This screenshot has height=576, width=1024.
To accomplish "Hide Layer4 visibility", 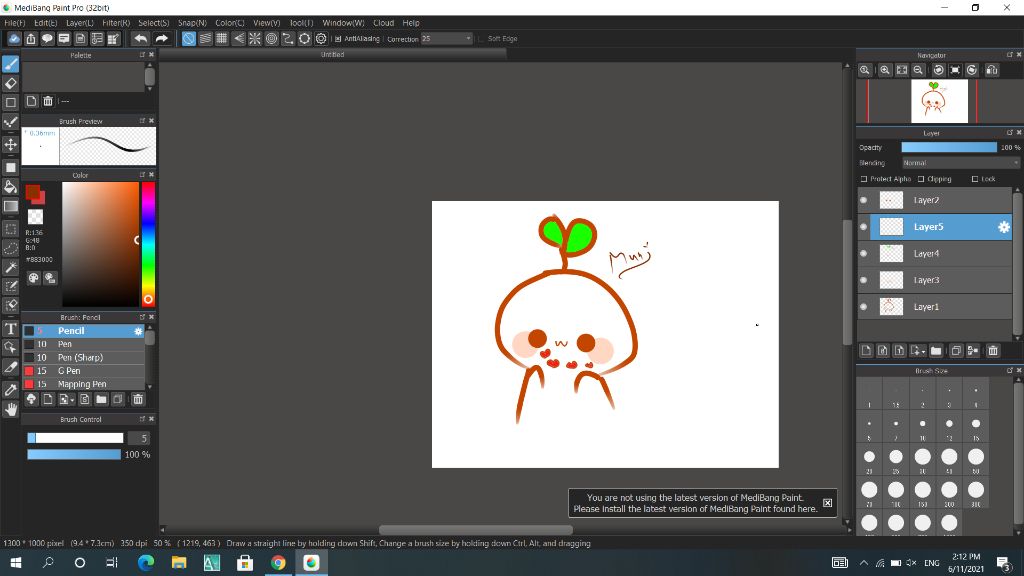I will pos(864,253).
